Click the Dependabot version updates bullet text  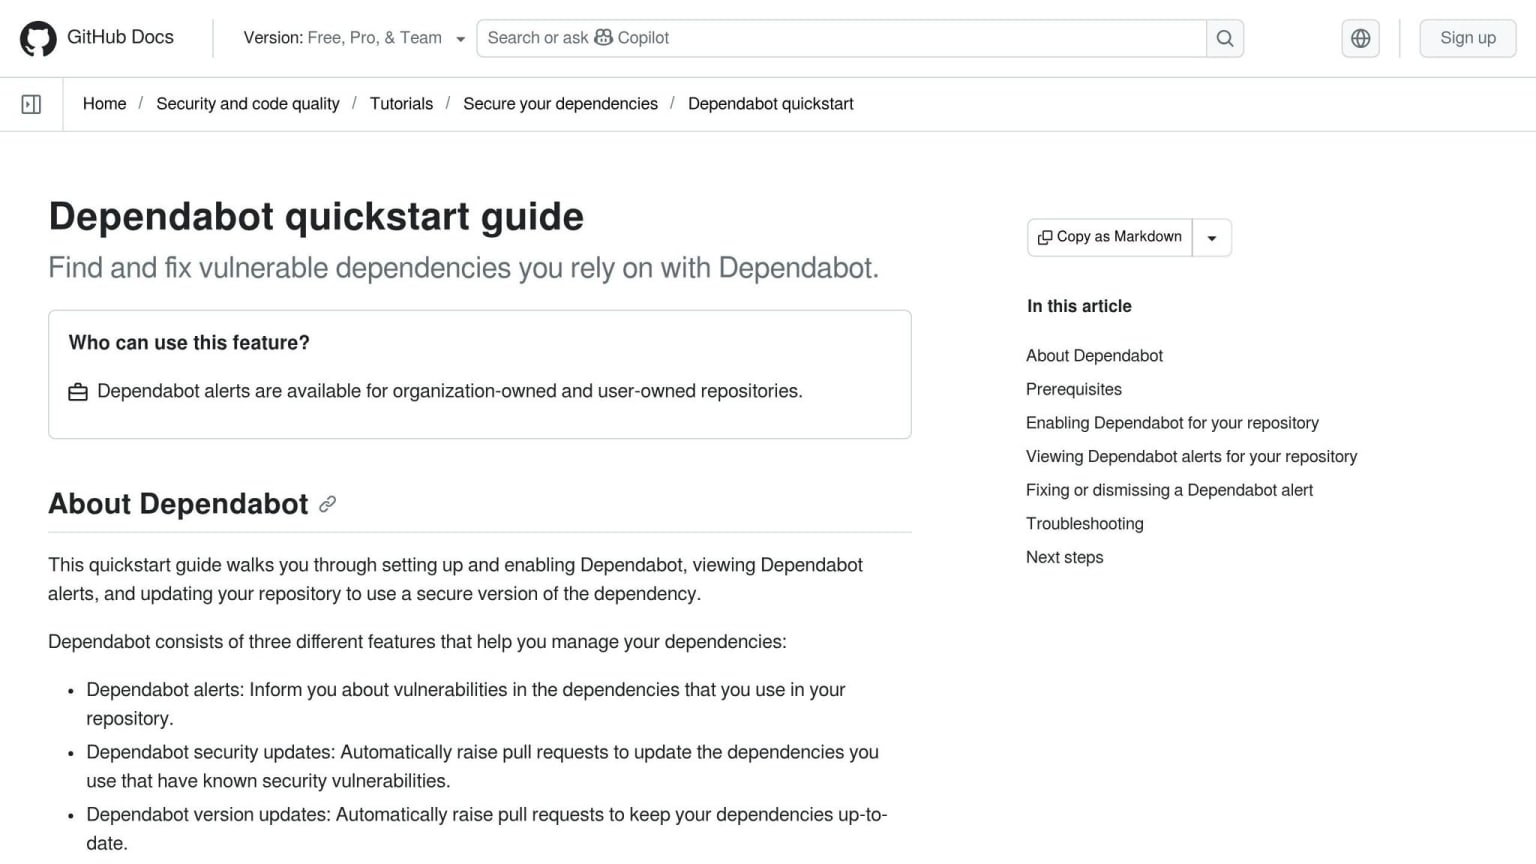tap(487, 829)
